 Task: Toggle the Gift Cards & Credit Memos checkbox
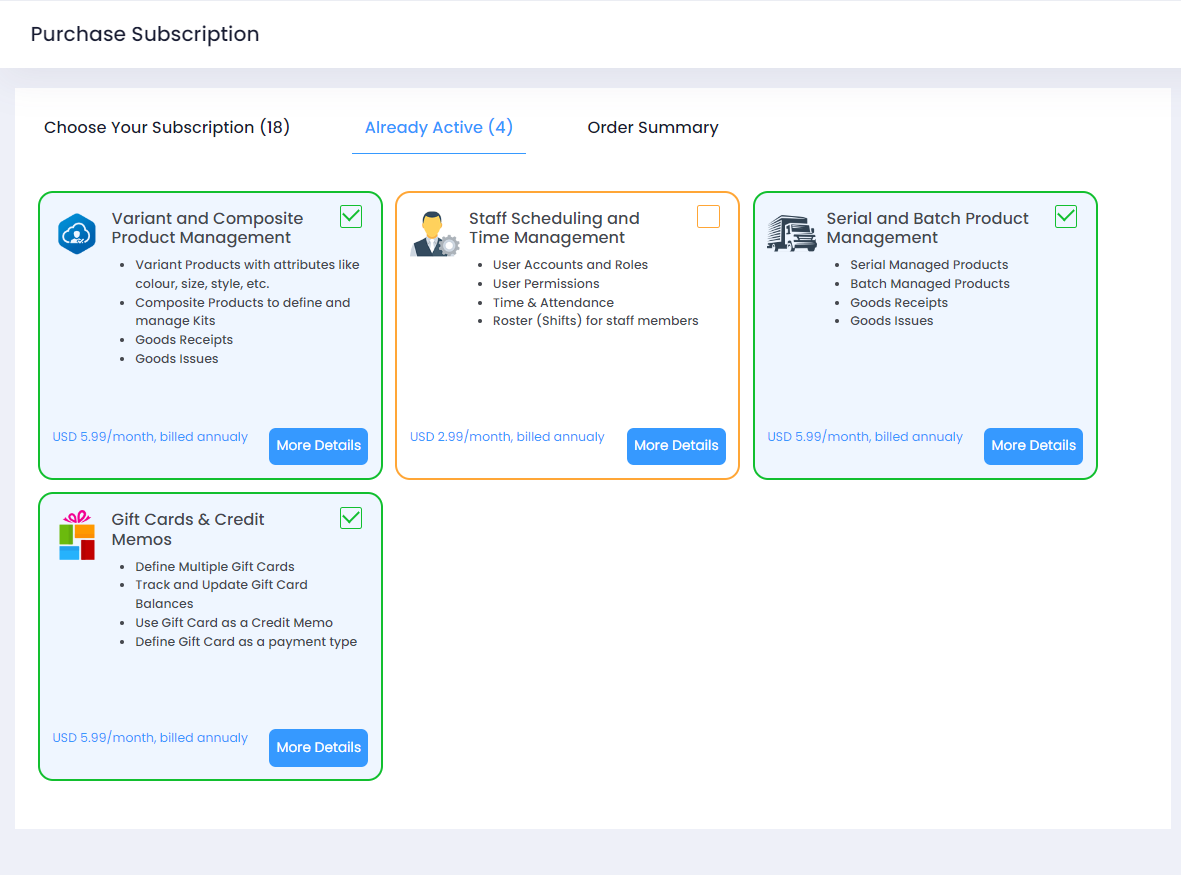[351, 518]
